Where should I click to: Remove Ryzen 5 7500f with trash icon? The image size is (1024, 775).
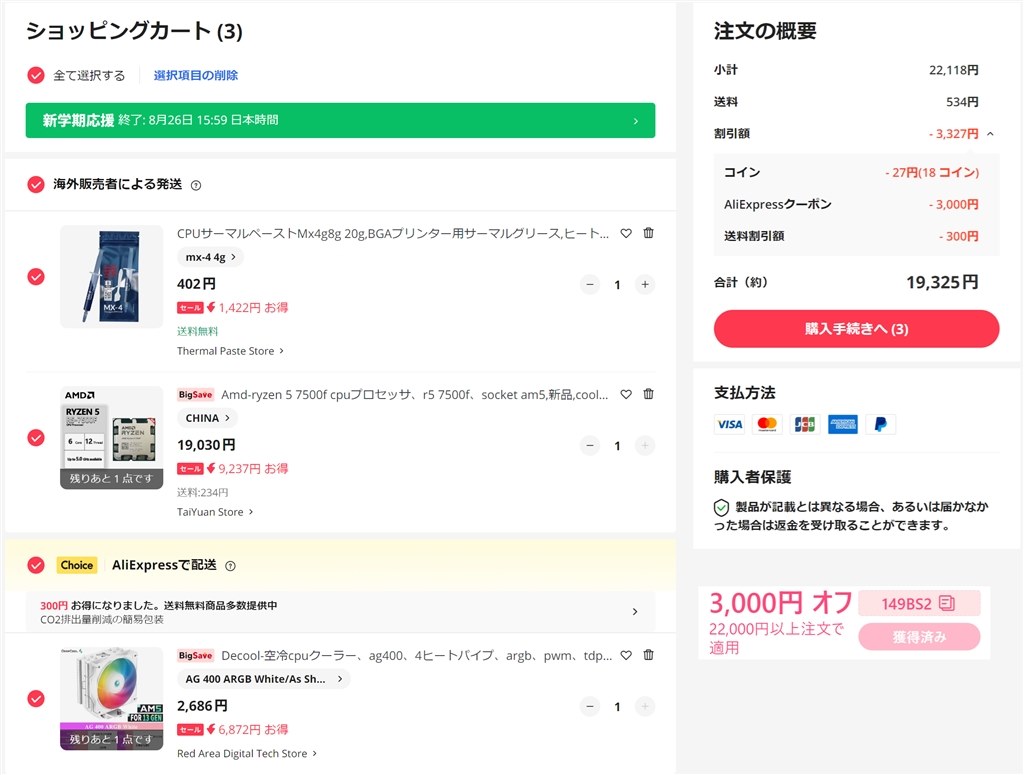click(648, 394)
